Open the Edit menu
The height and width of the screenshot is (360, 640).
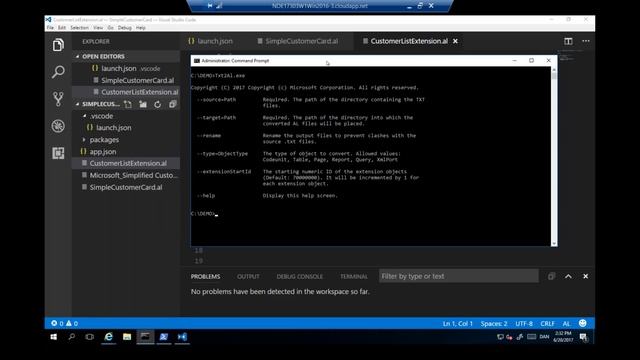62,28
